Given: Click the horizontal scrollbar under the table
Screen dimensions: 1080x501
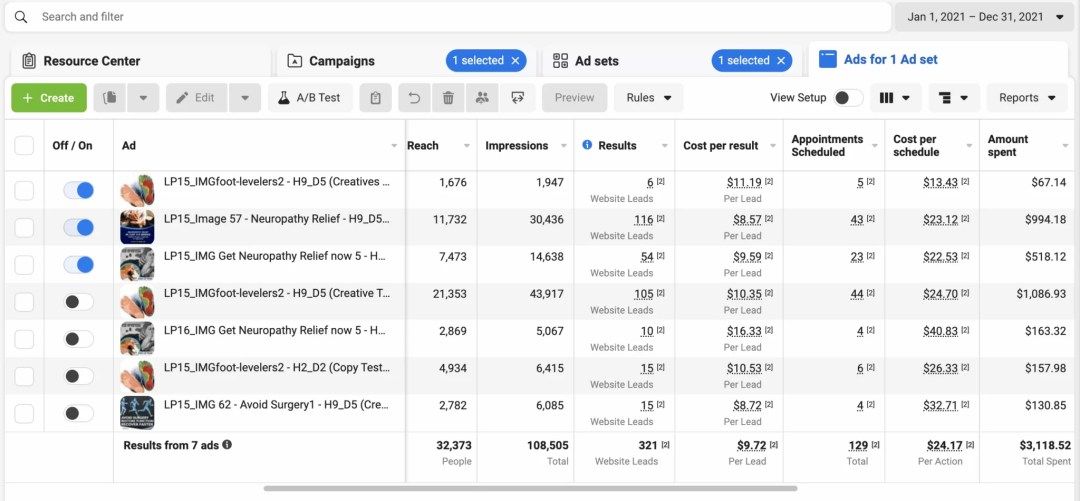Looking at the screenshot, I should [530, 489].
